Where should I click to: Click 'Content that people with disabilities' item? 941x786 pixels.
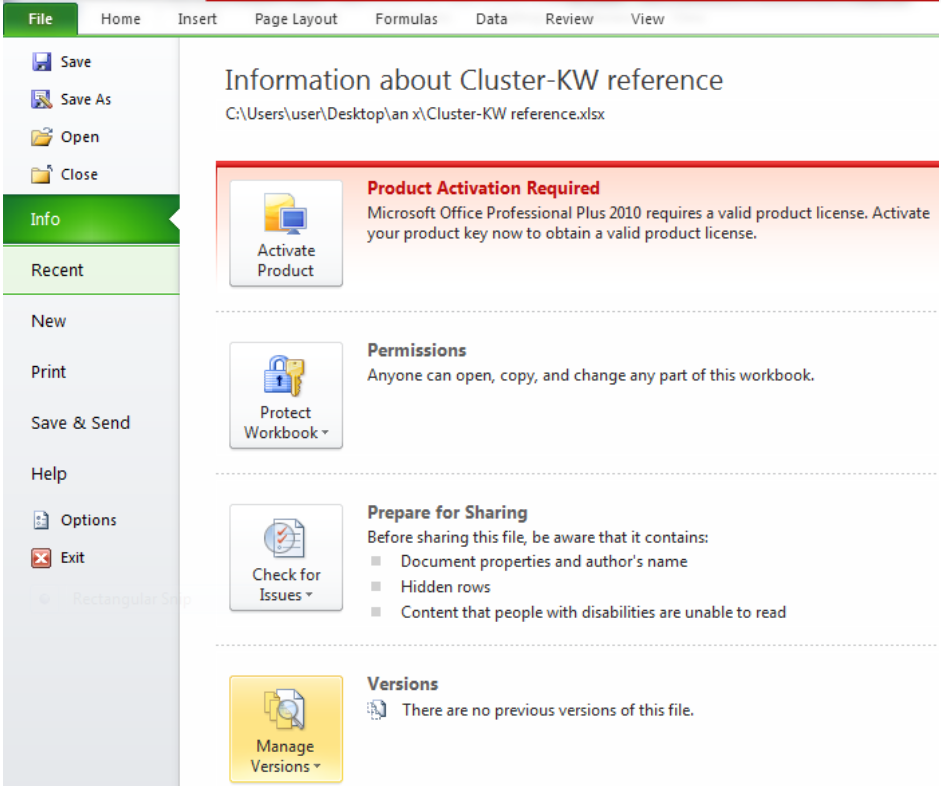click(x=593, y=613)
